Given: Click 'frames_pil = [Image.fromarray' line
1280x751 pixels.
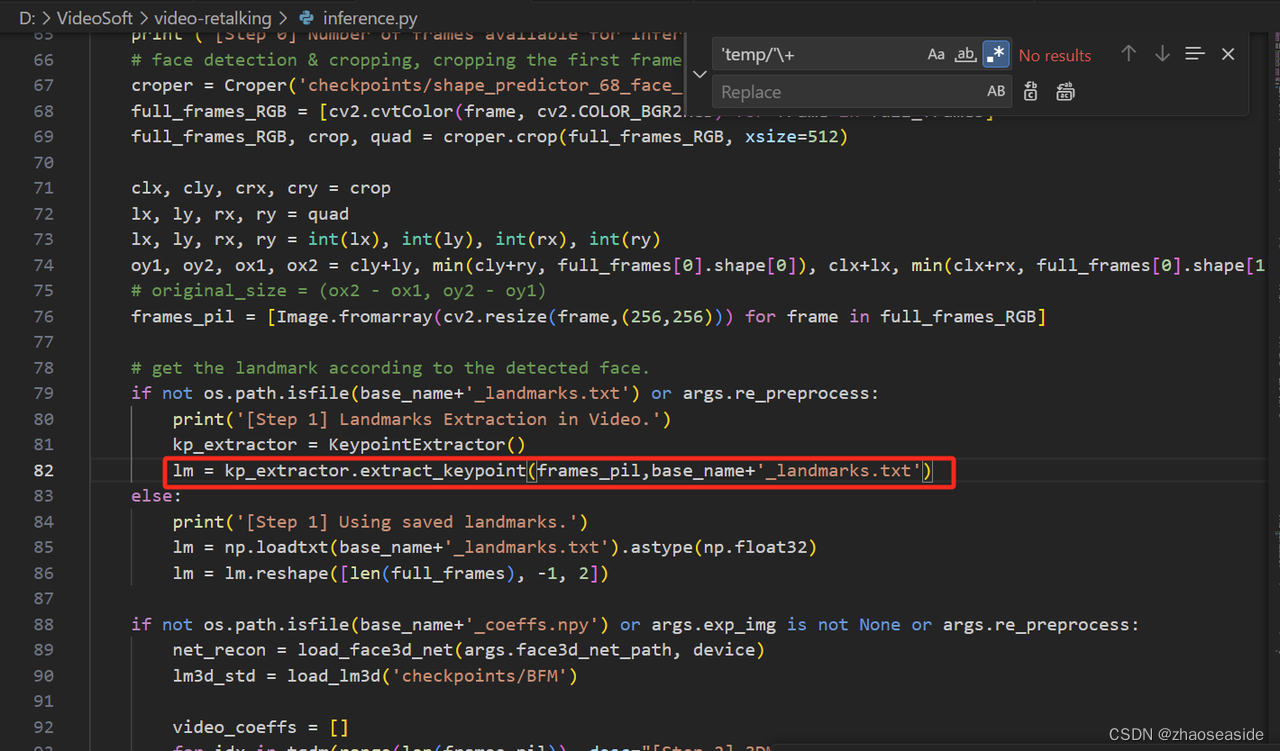Looking at the screenshot, I should coord(589,316).
